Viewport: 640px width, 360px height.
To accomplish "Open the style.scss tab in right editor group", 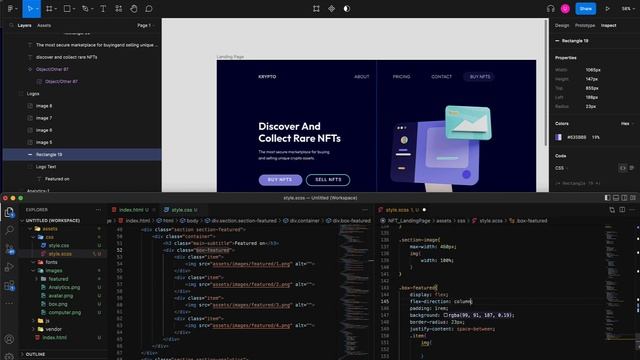I will coord(402,210).
